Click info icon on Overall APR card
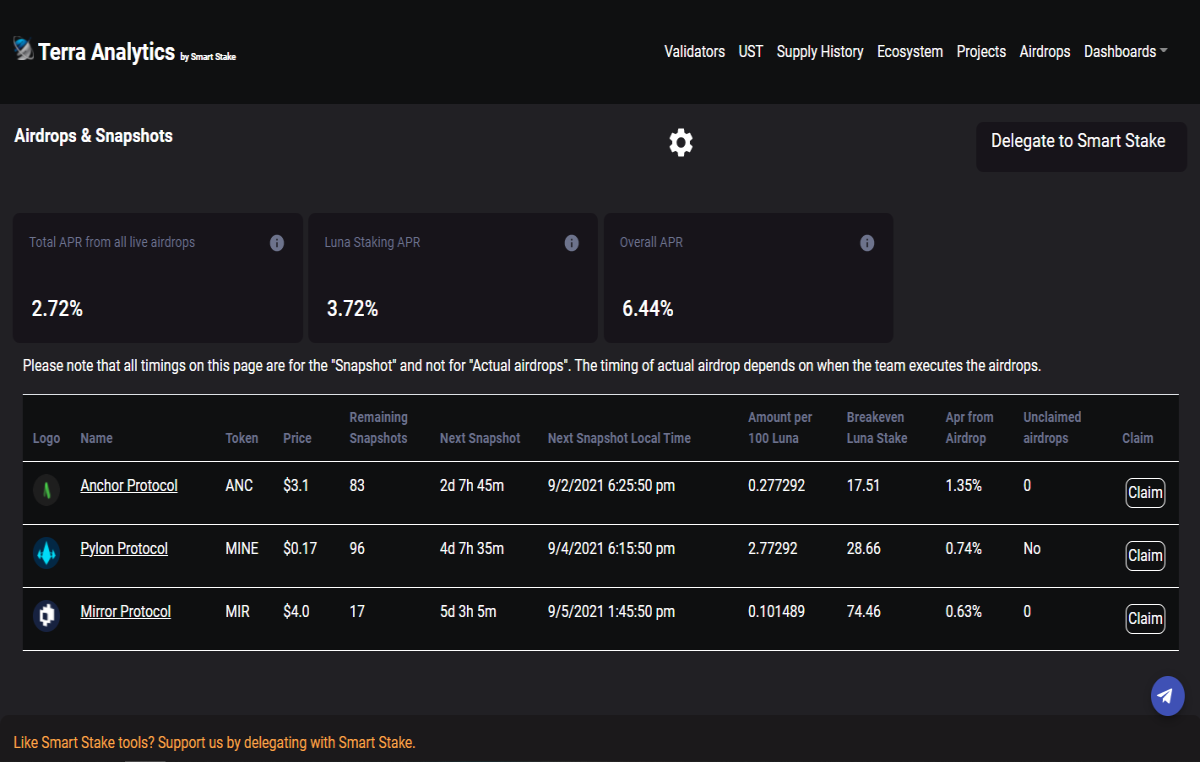Screen dimensions: 1200x762 pos(867,243)
